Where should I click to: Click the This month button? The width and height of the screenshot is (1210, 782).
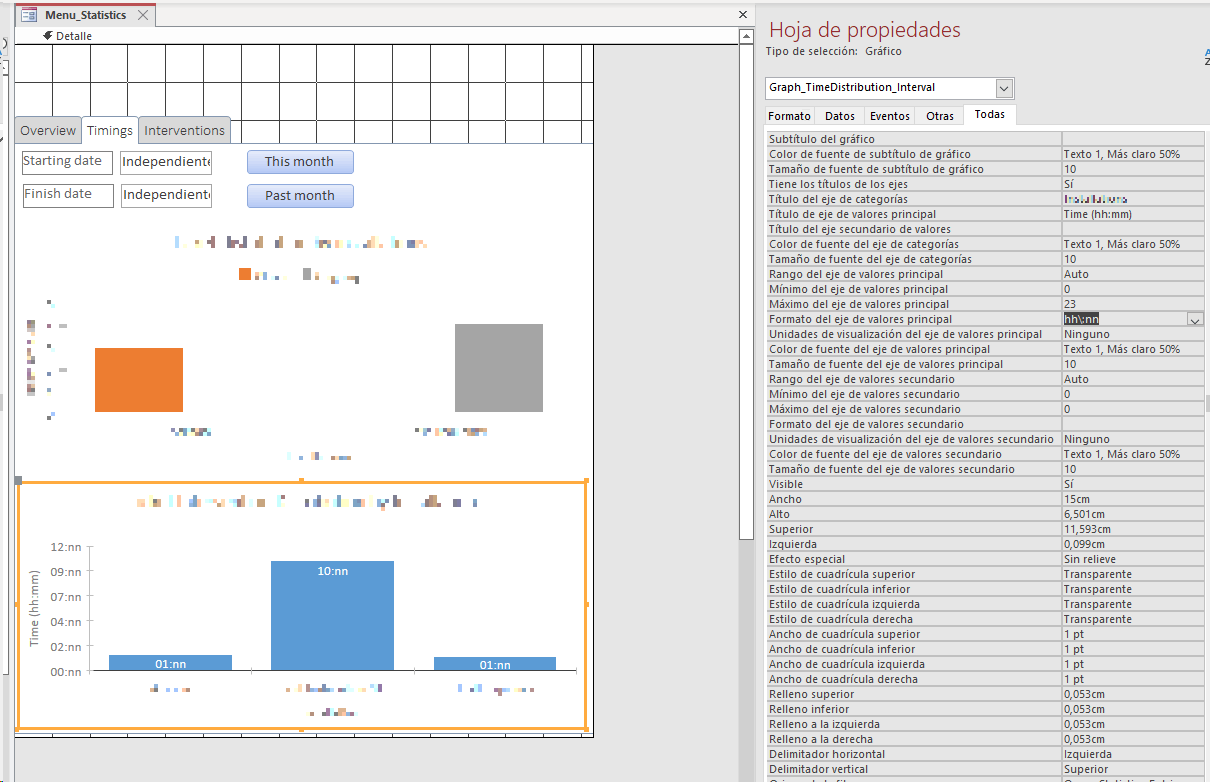(x=300, y=162)
